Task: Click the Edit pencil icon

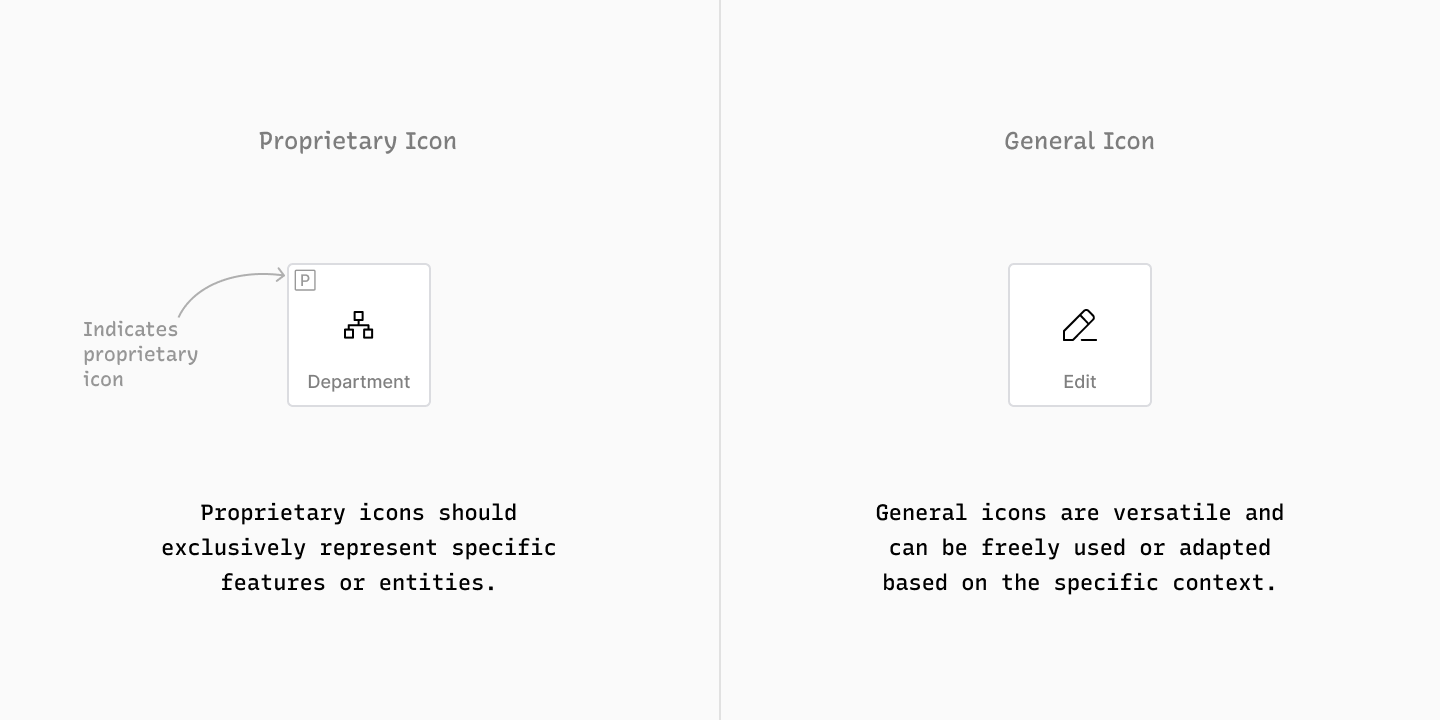Action: 1079,326
